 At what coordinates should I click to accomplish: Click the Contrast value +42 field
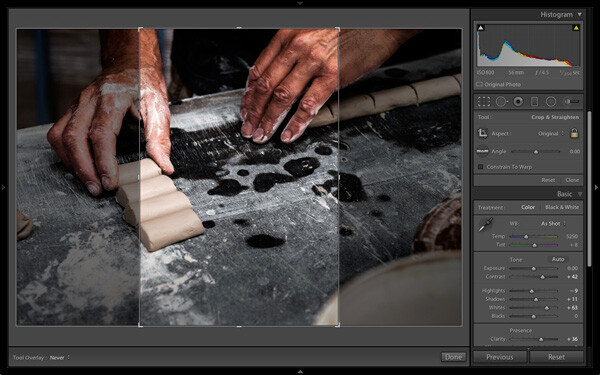coord(572,277)
